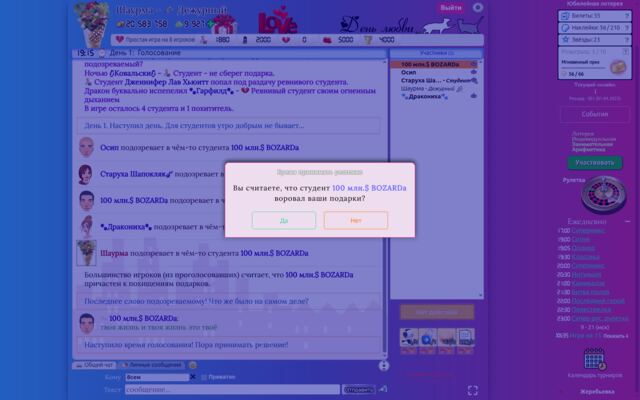The height and width of the screenshot is (400, 640).
Task: Use the fourth extra item icon under actions
Action: click(465, 340)
